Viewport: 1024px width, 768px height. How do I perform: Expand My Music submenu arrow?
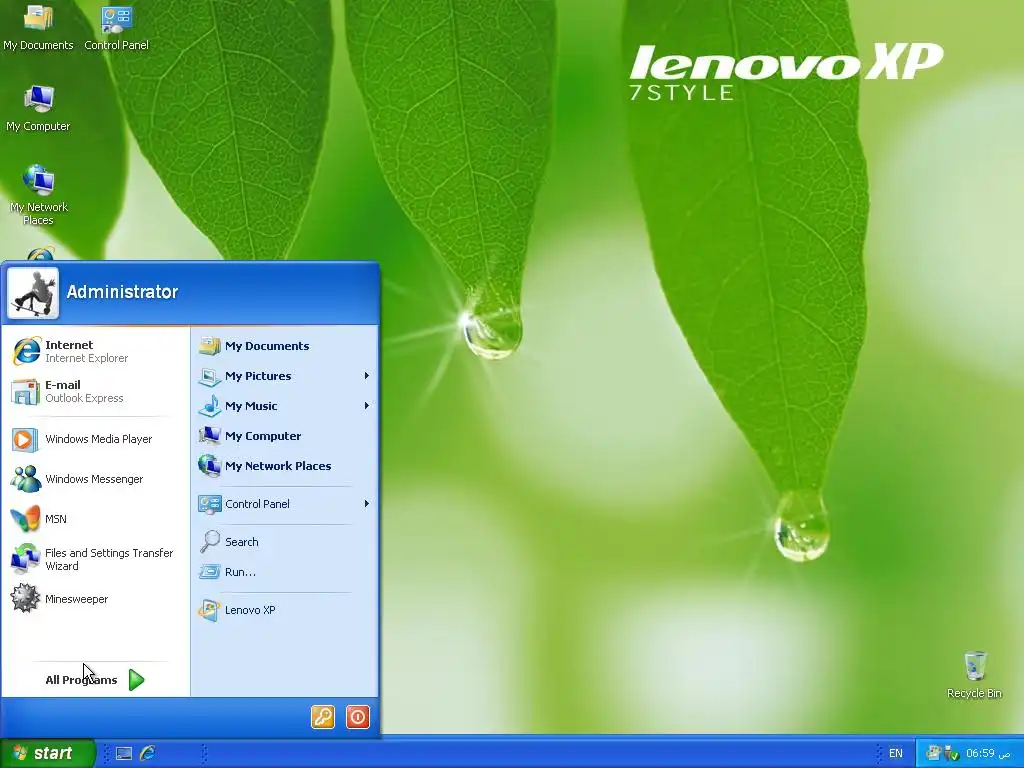tap(366, 406)
